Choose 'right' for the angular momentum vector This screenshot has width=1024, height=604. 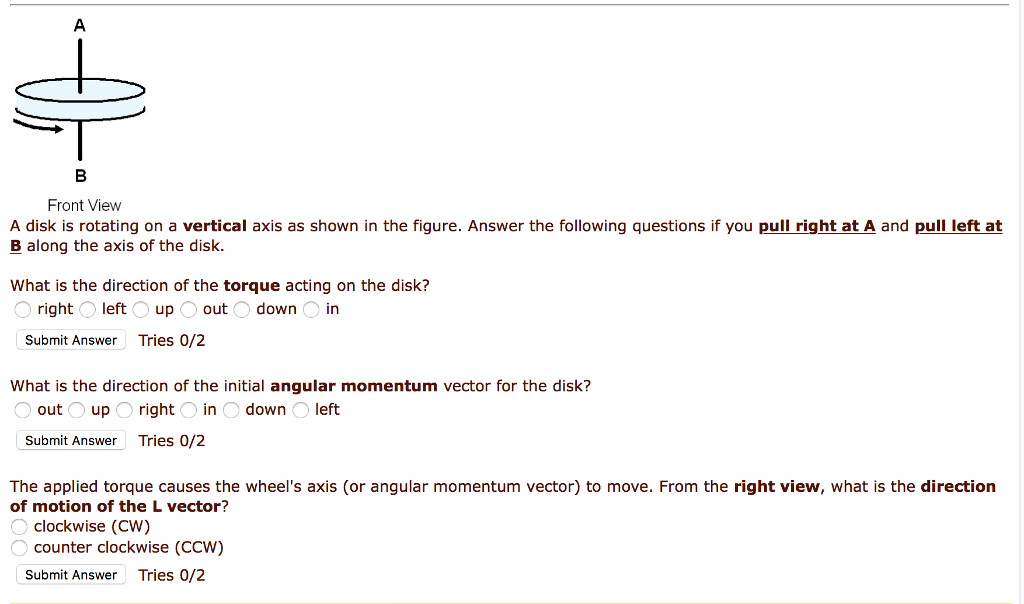(x=125, y=410)
